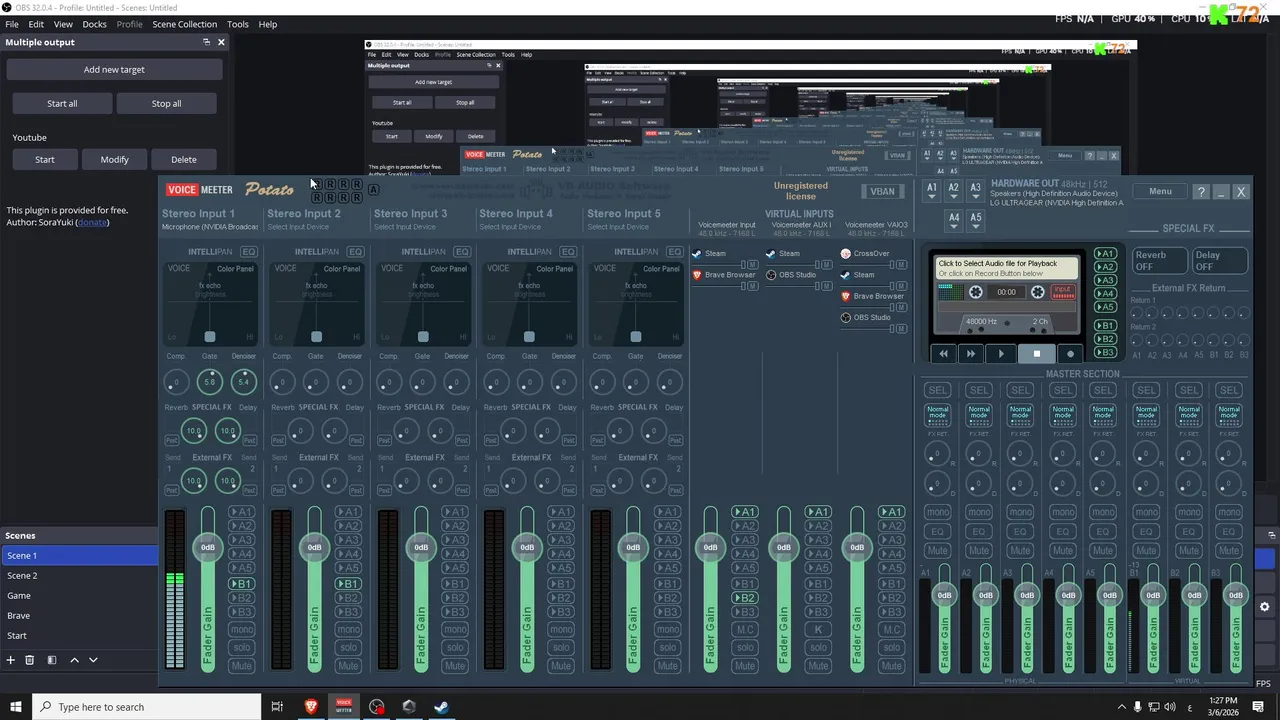Mute the A1 master bus
Screen dimensions: 1280x720
click(x=937, y=550)
